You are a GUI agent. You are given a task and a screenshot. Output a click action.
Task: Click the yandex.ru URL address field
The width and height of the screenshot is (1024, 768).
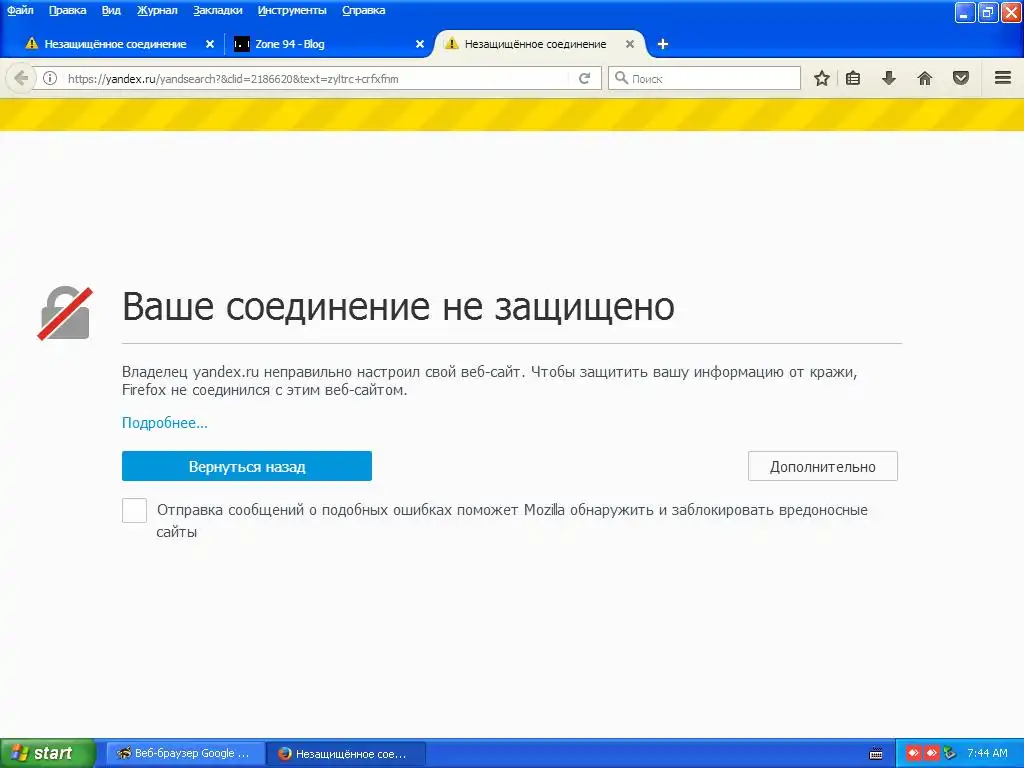[x=317, y=78]
